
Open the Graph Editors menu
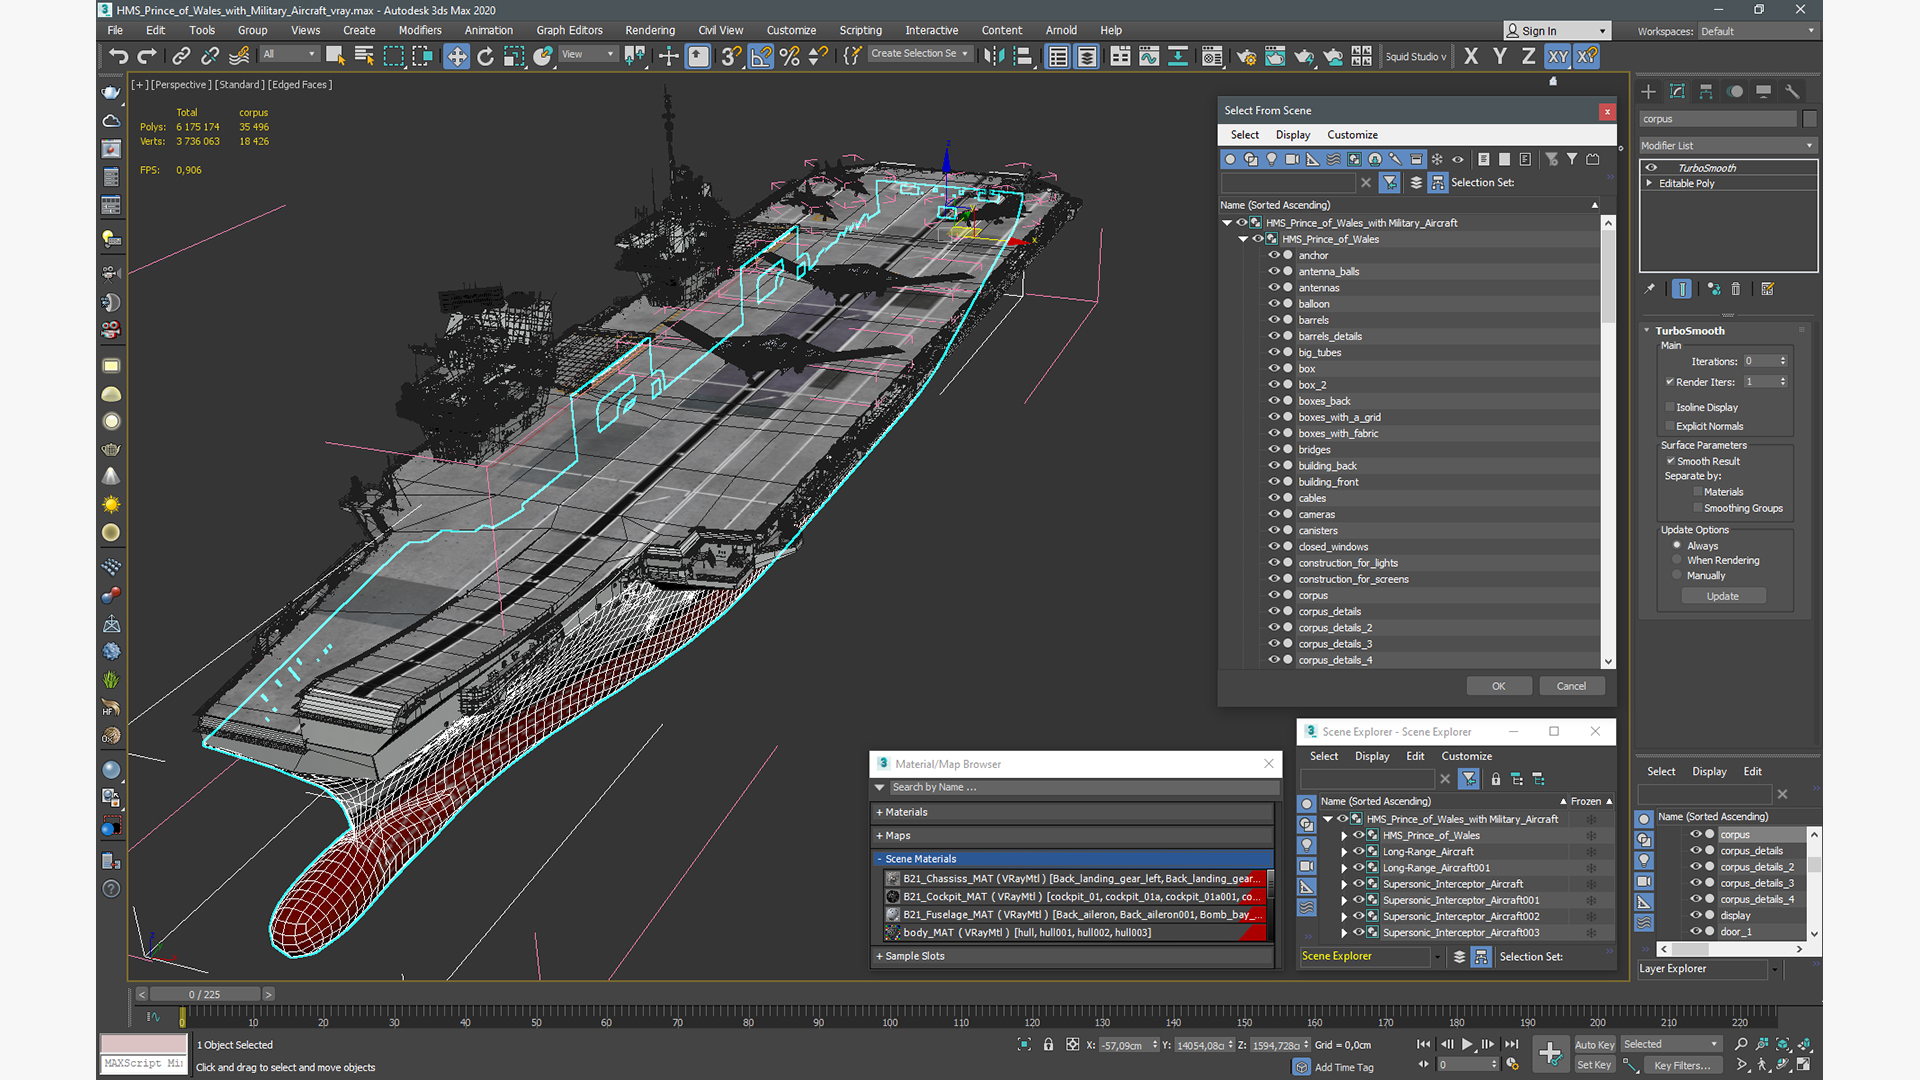click(x=569, y=30)
